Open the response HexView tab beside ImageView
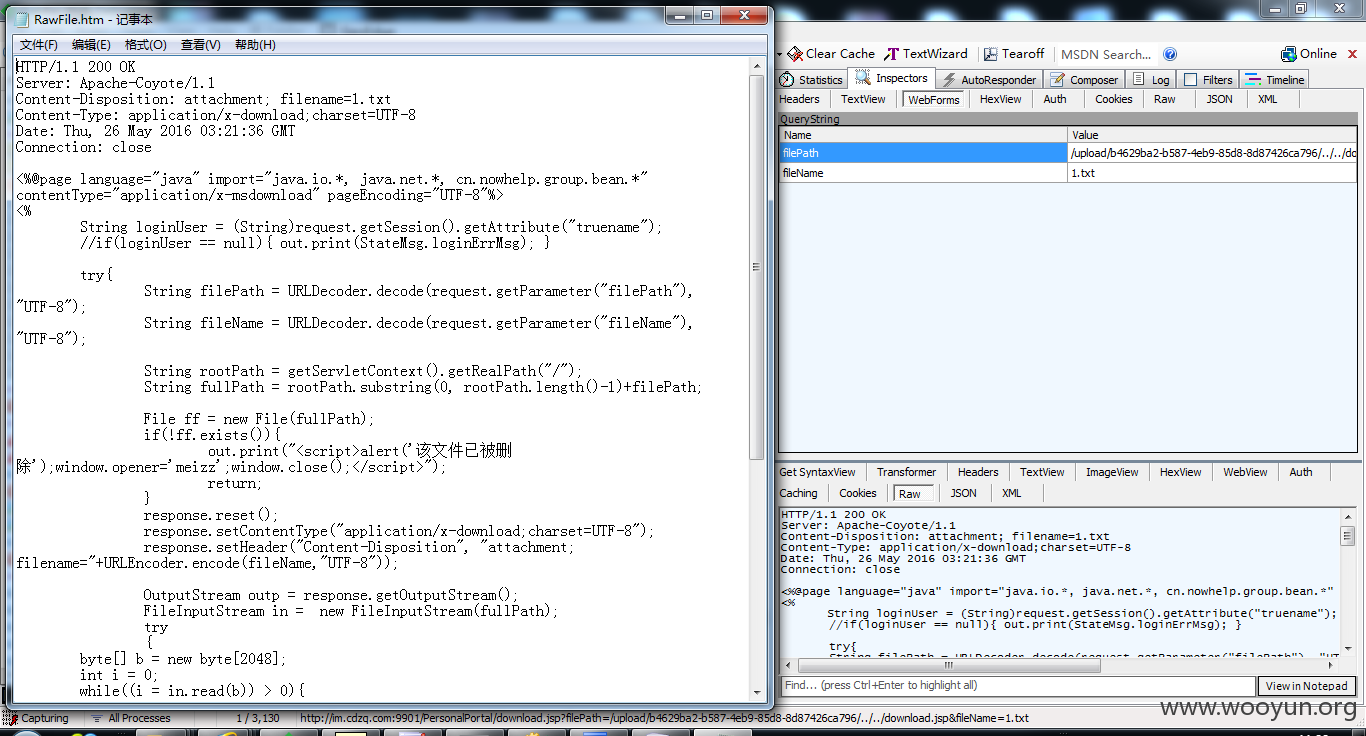The height and width of the screenshot is (736, 1366). (1180, 472)
